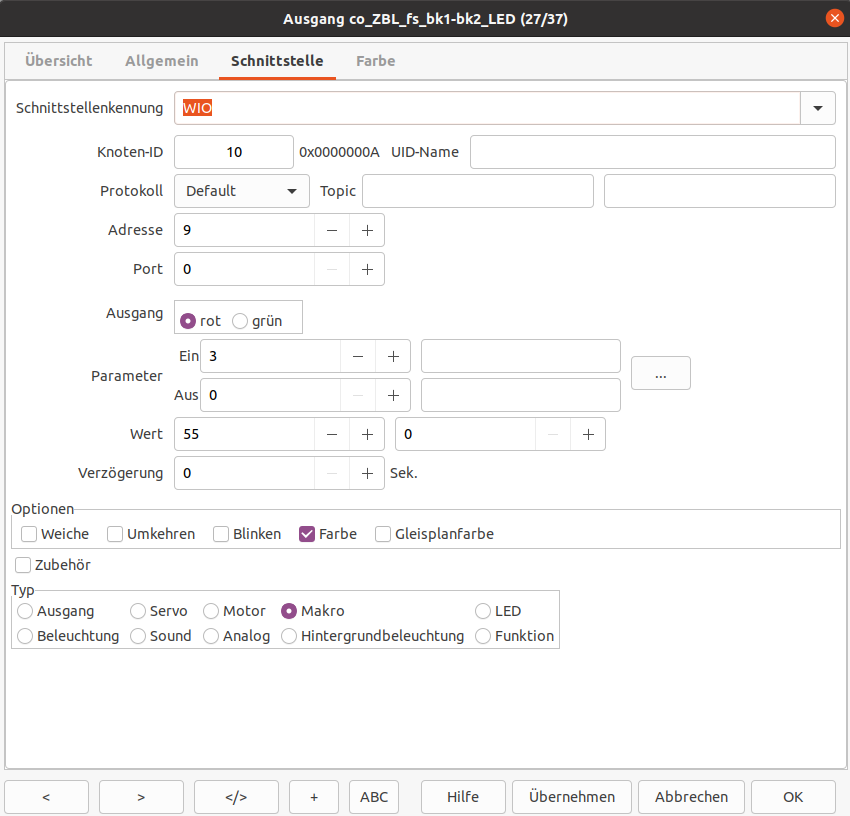
Task: Expand the Schnittstellenkennung dropdown
Action: [818, 108]
